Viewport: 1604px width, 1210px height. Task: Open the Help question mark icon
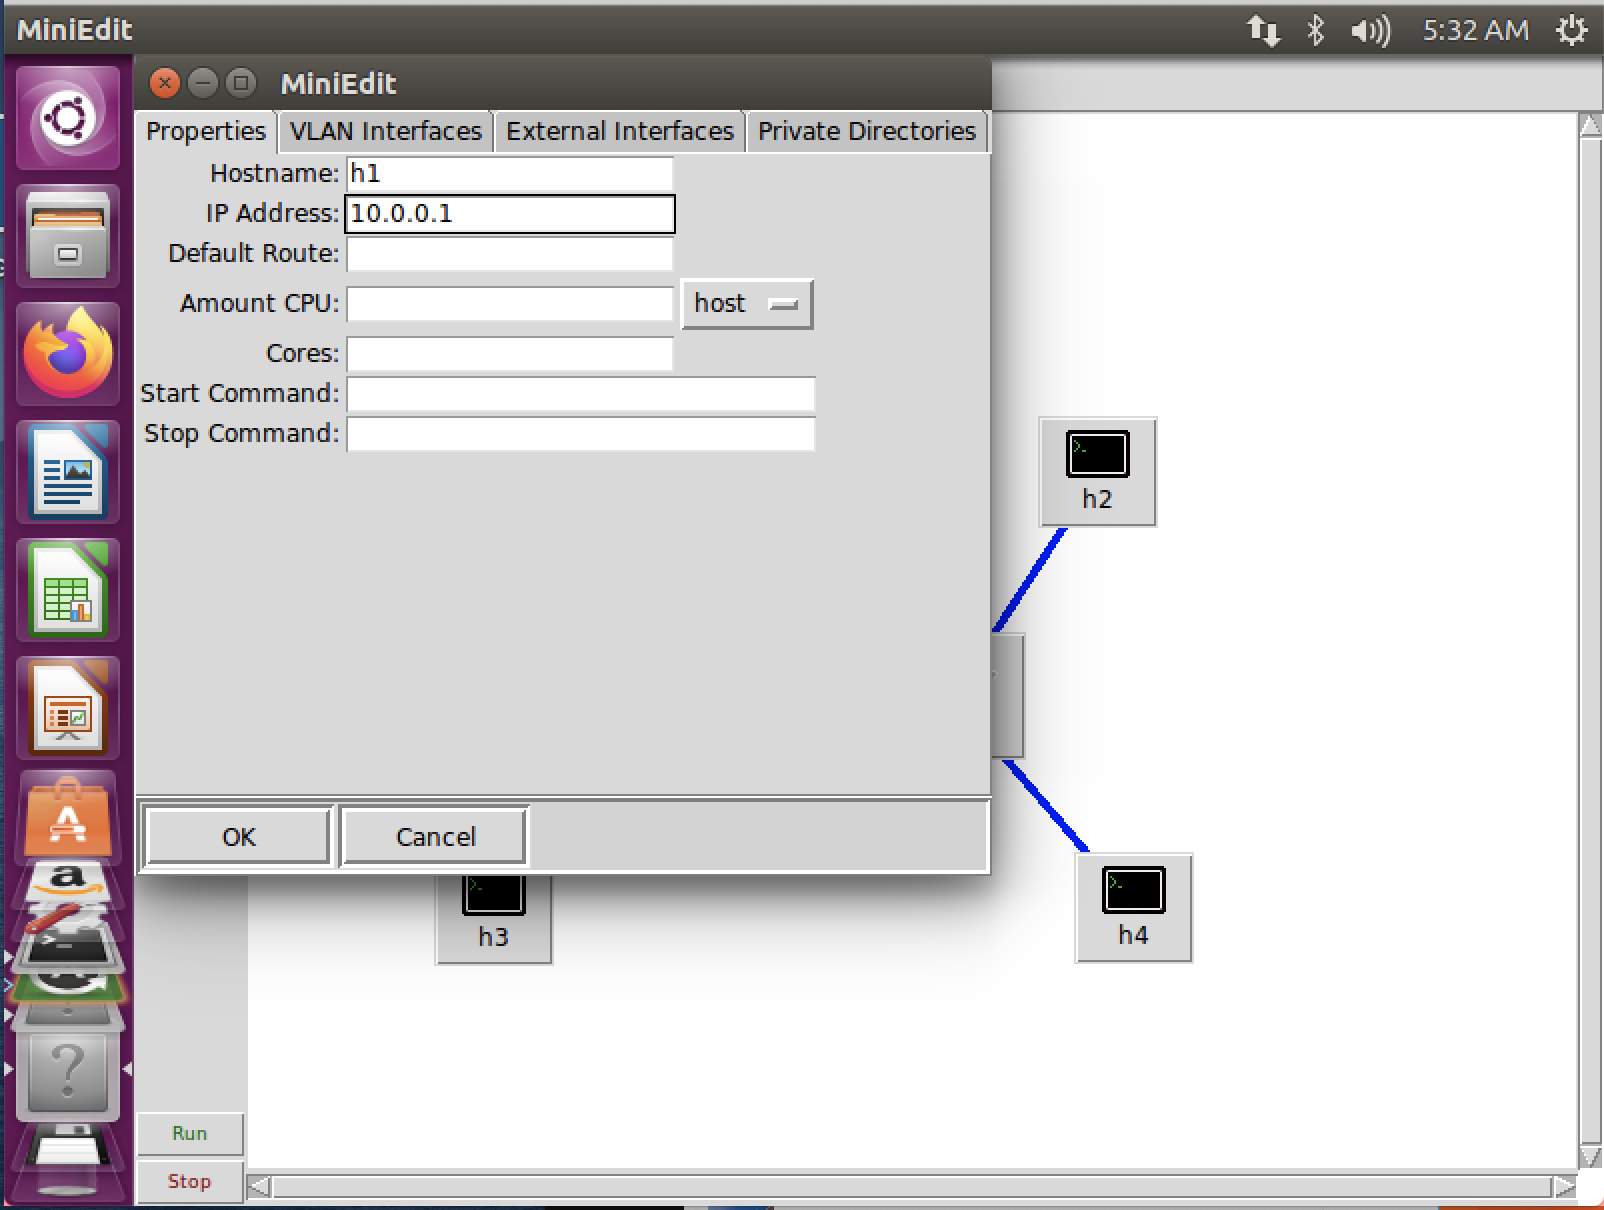[68, 1072]
